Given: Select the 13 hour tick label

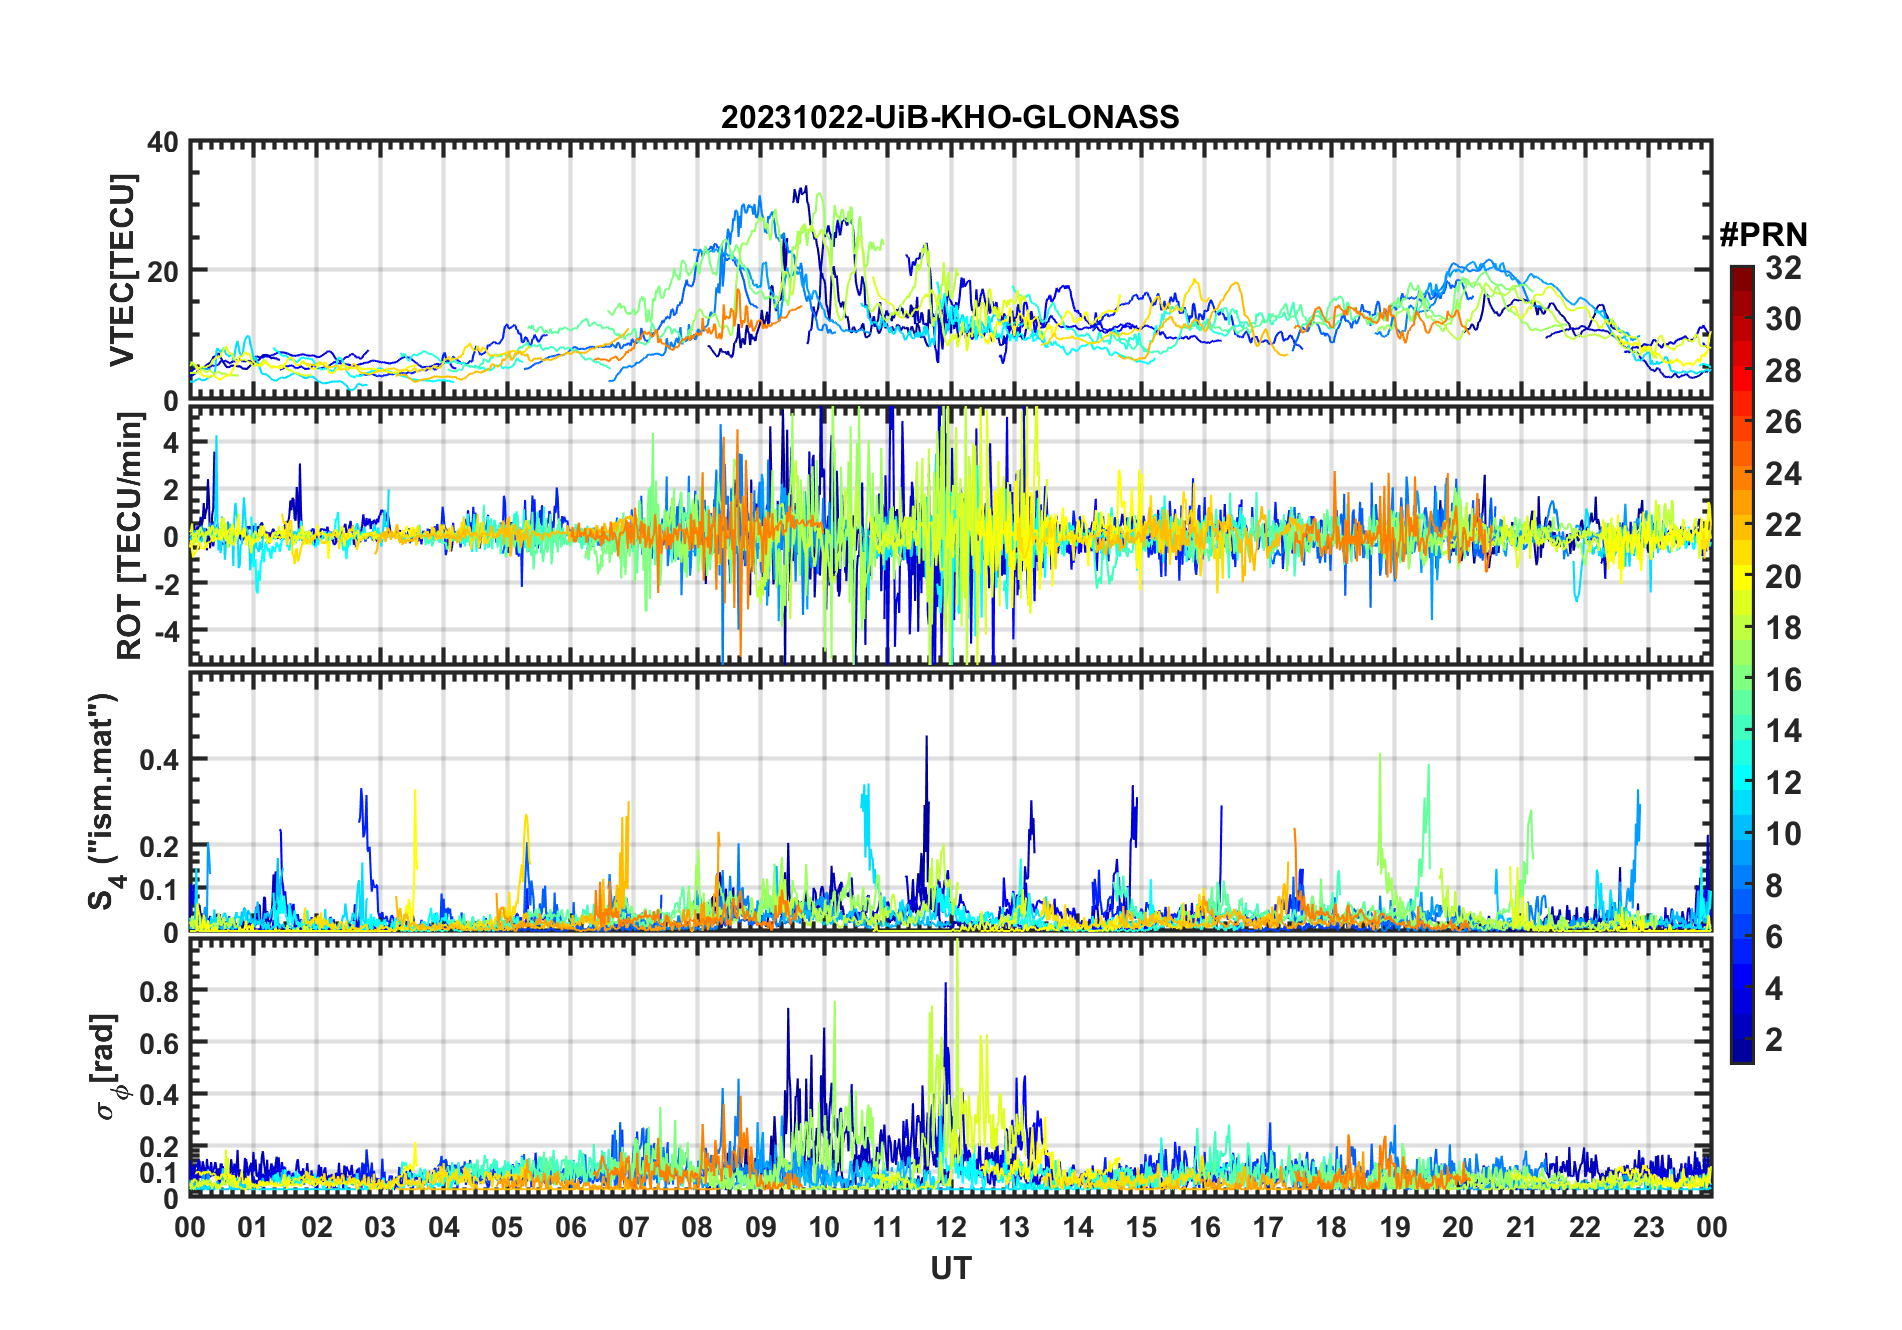Looking at the screenshot, I should click(1015, 1227).
